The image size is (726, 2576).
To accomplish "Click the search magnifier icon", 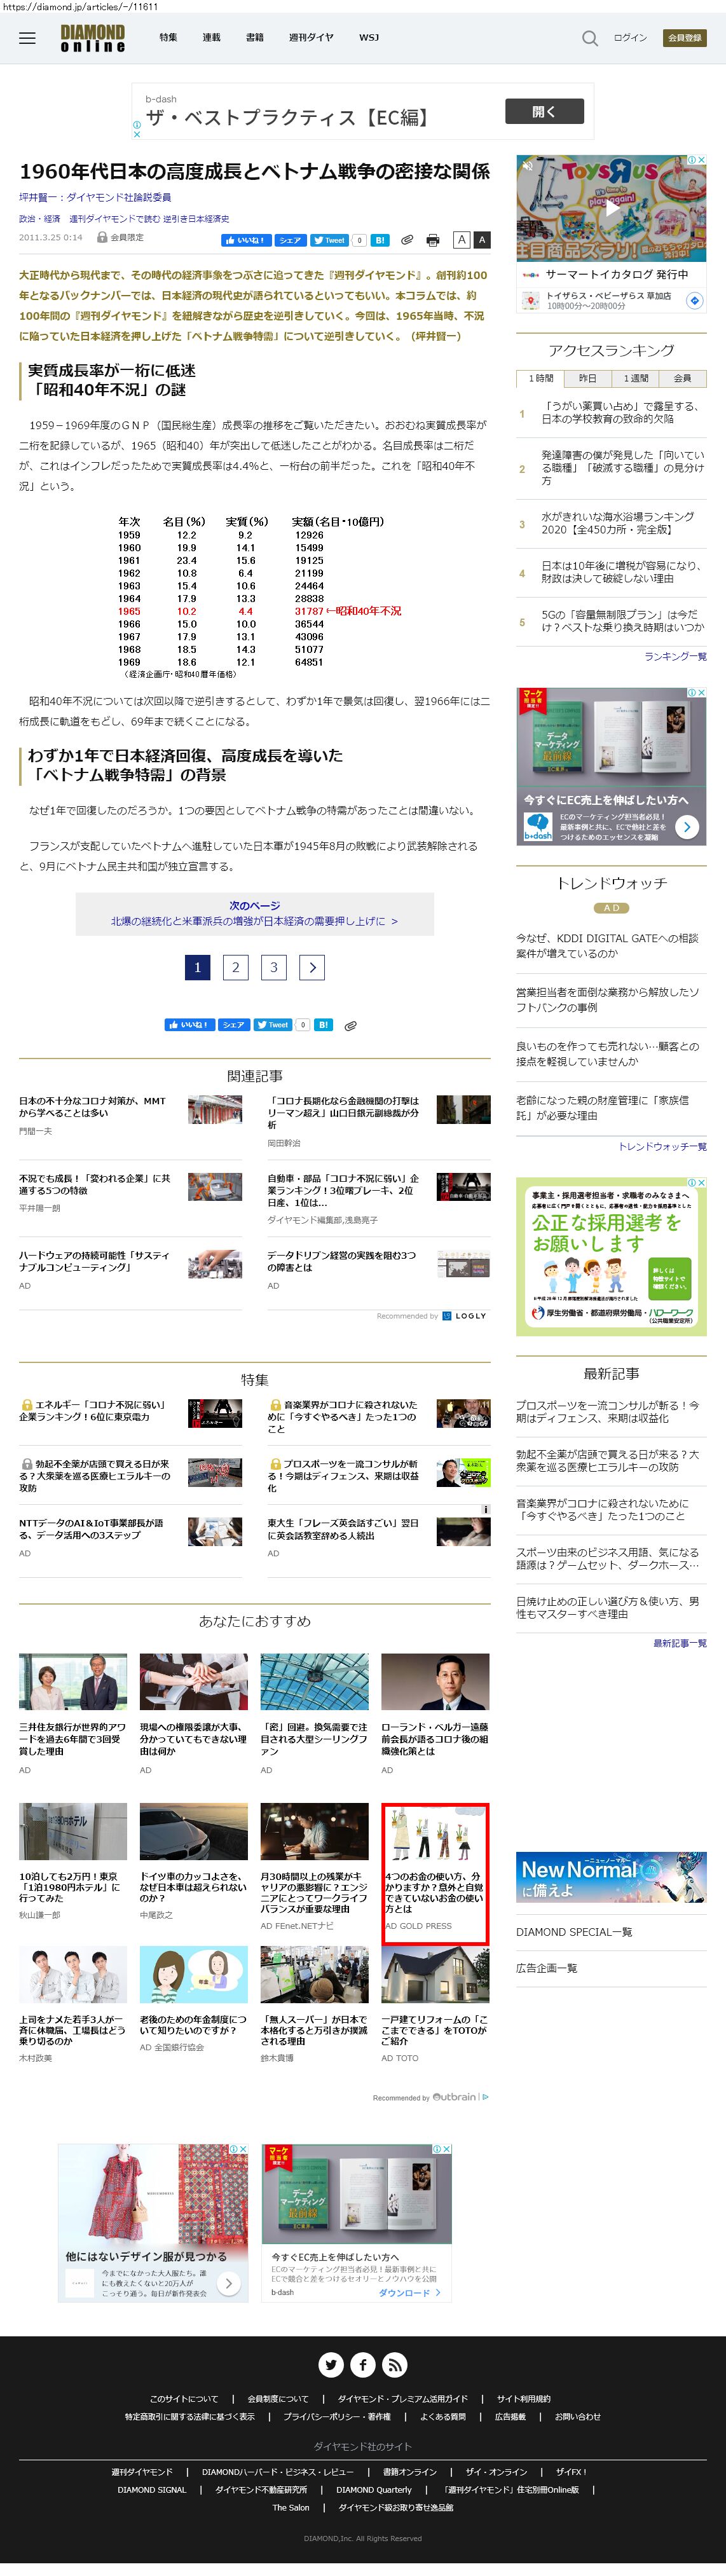I will pos(589,38).
